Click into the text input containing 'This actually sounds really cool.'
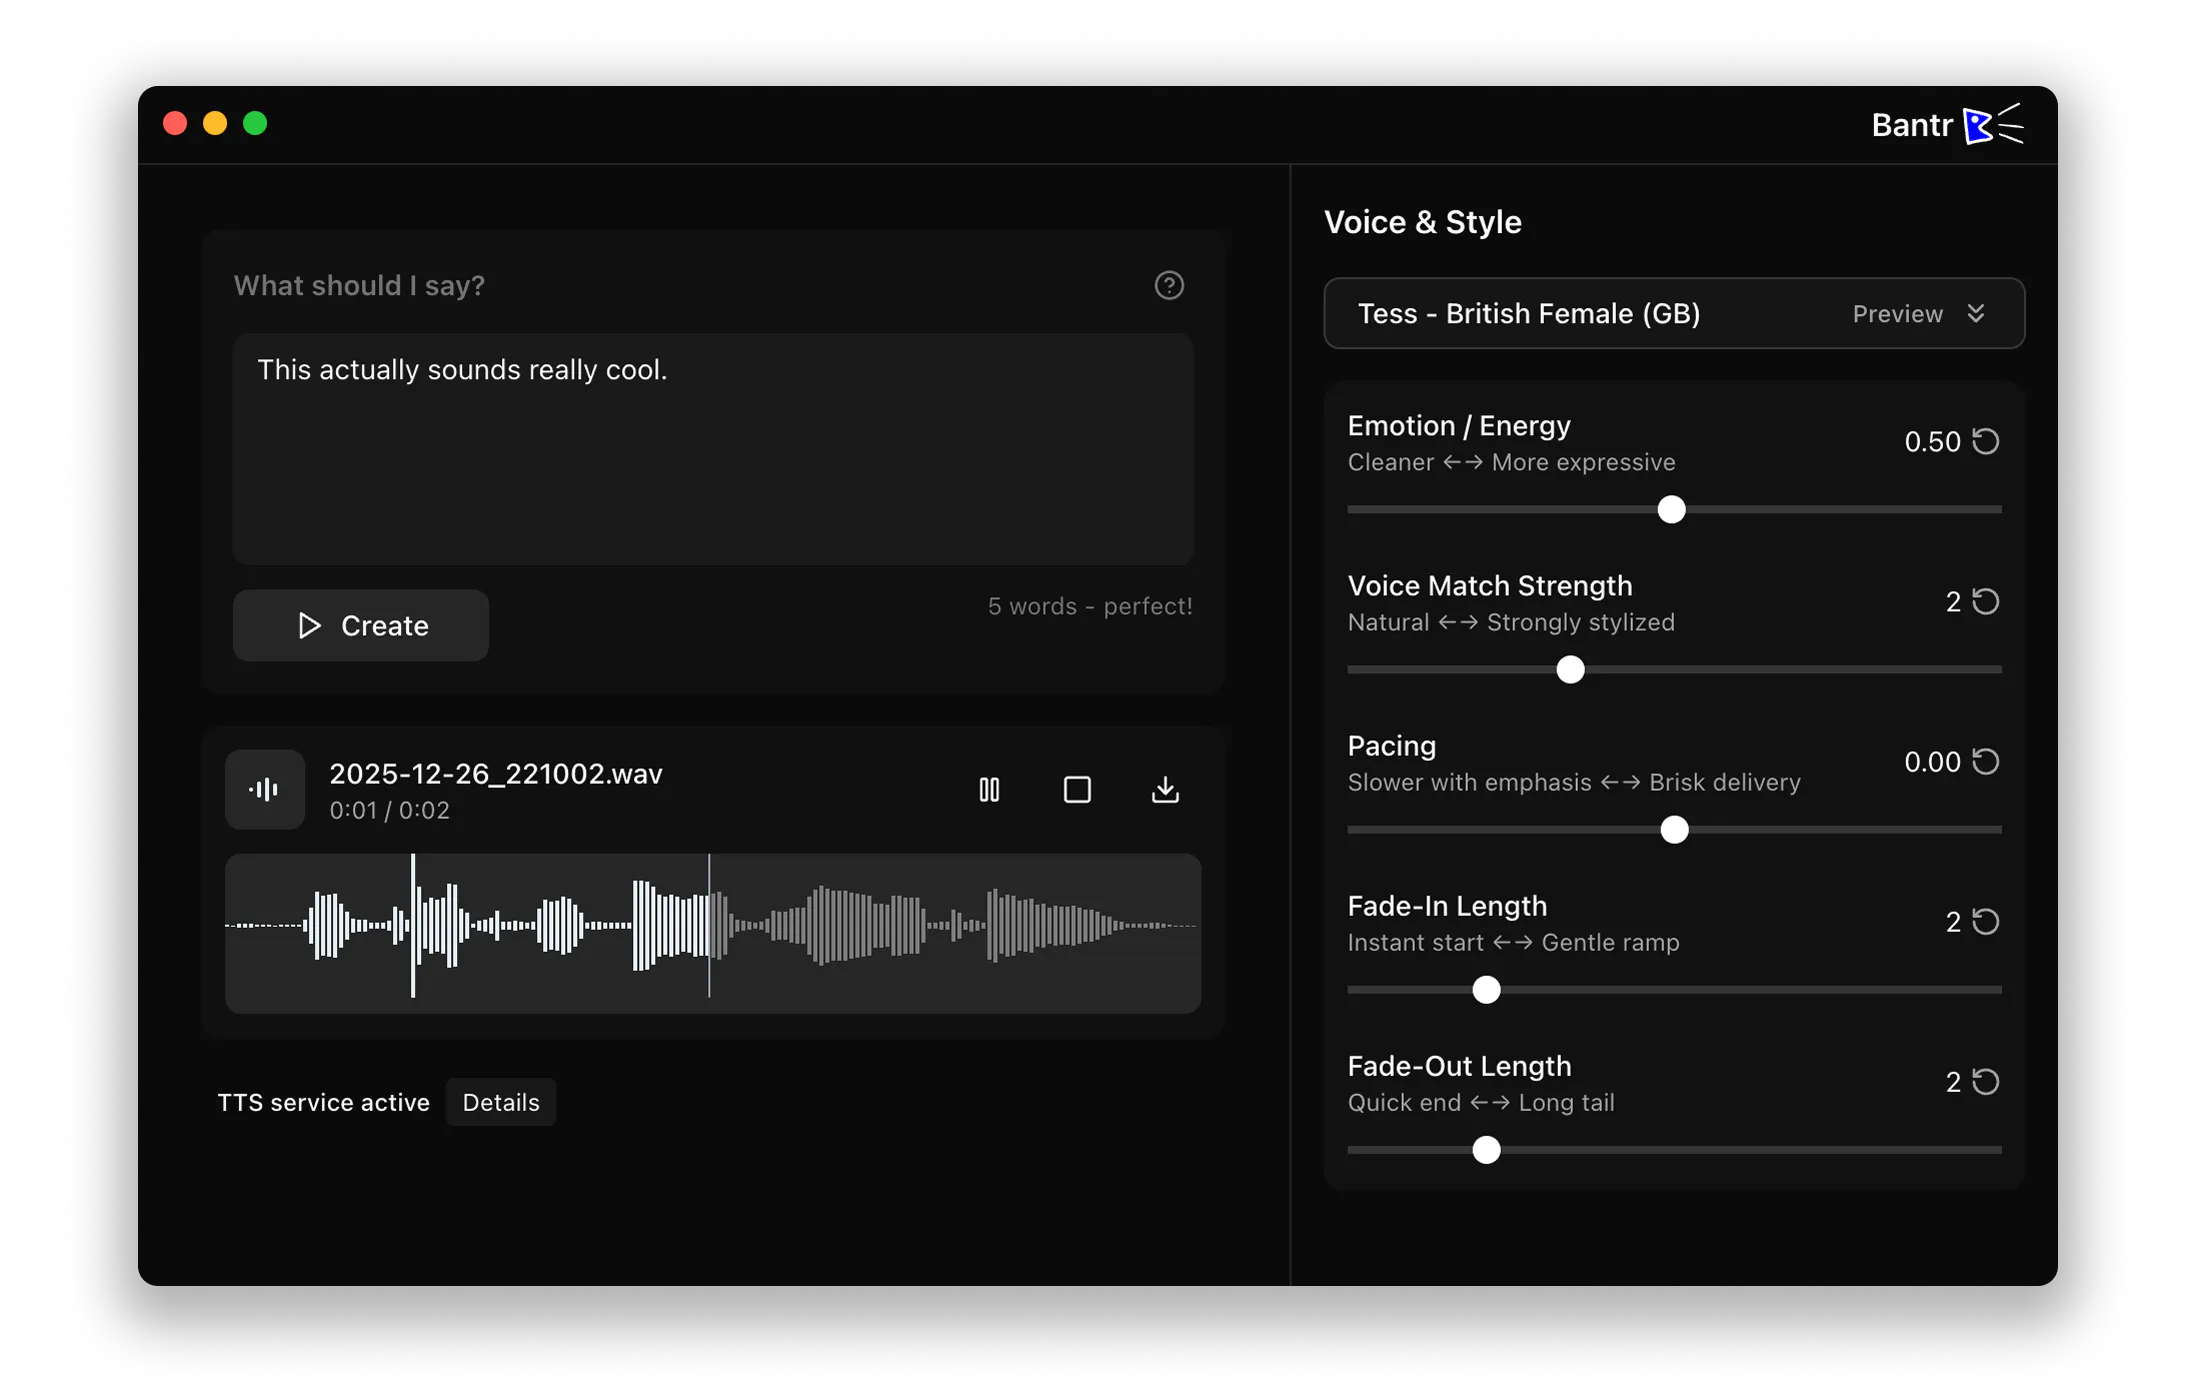The height and width of the screenshot is (1386, 2196). click(x=713, y=449)
